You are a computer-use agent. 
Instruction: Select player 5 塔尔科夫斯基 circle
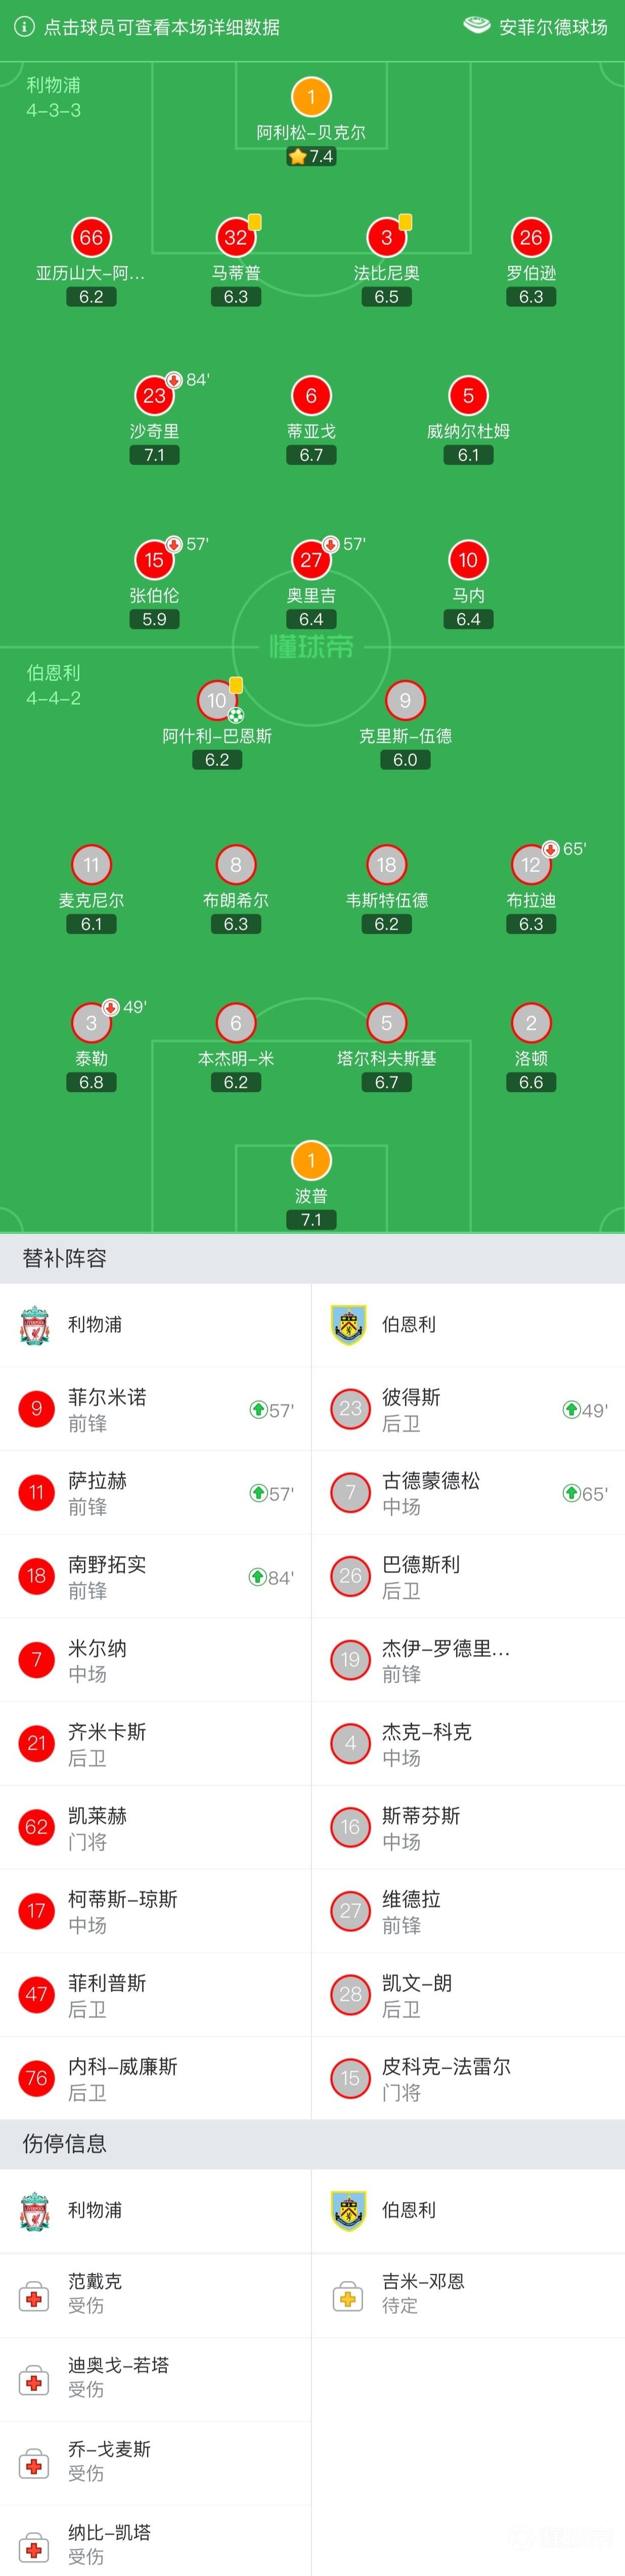[x=386, y=1023]
